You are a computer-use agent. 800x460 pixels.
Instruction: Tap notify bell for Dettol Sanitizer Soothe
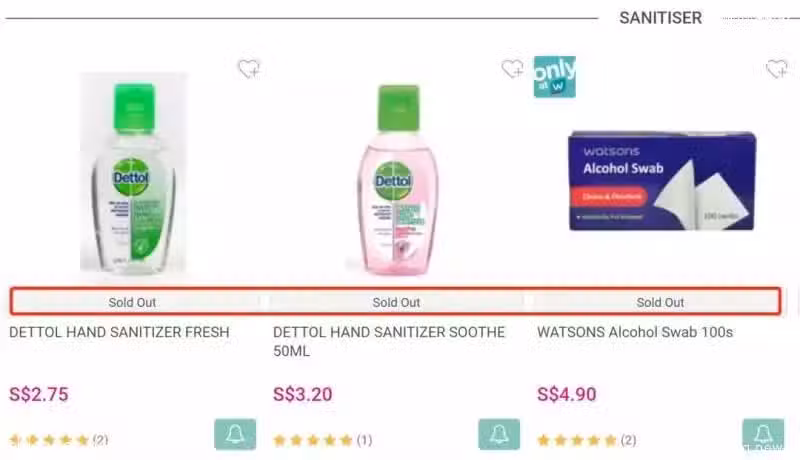coord(499,434)
